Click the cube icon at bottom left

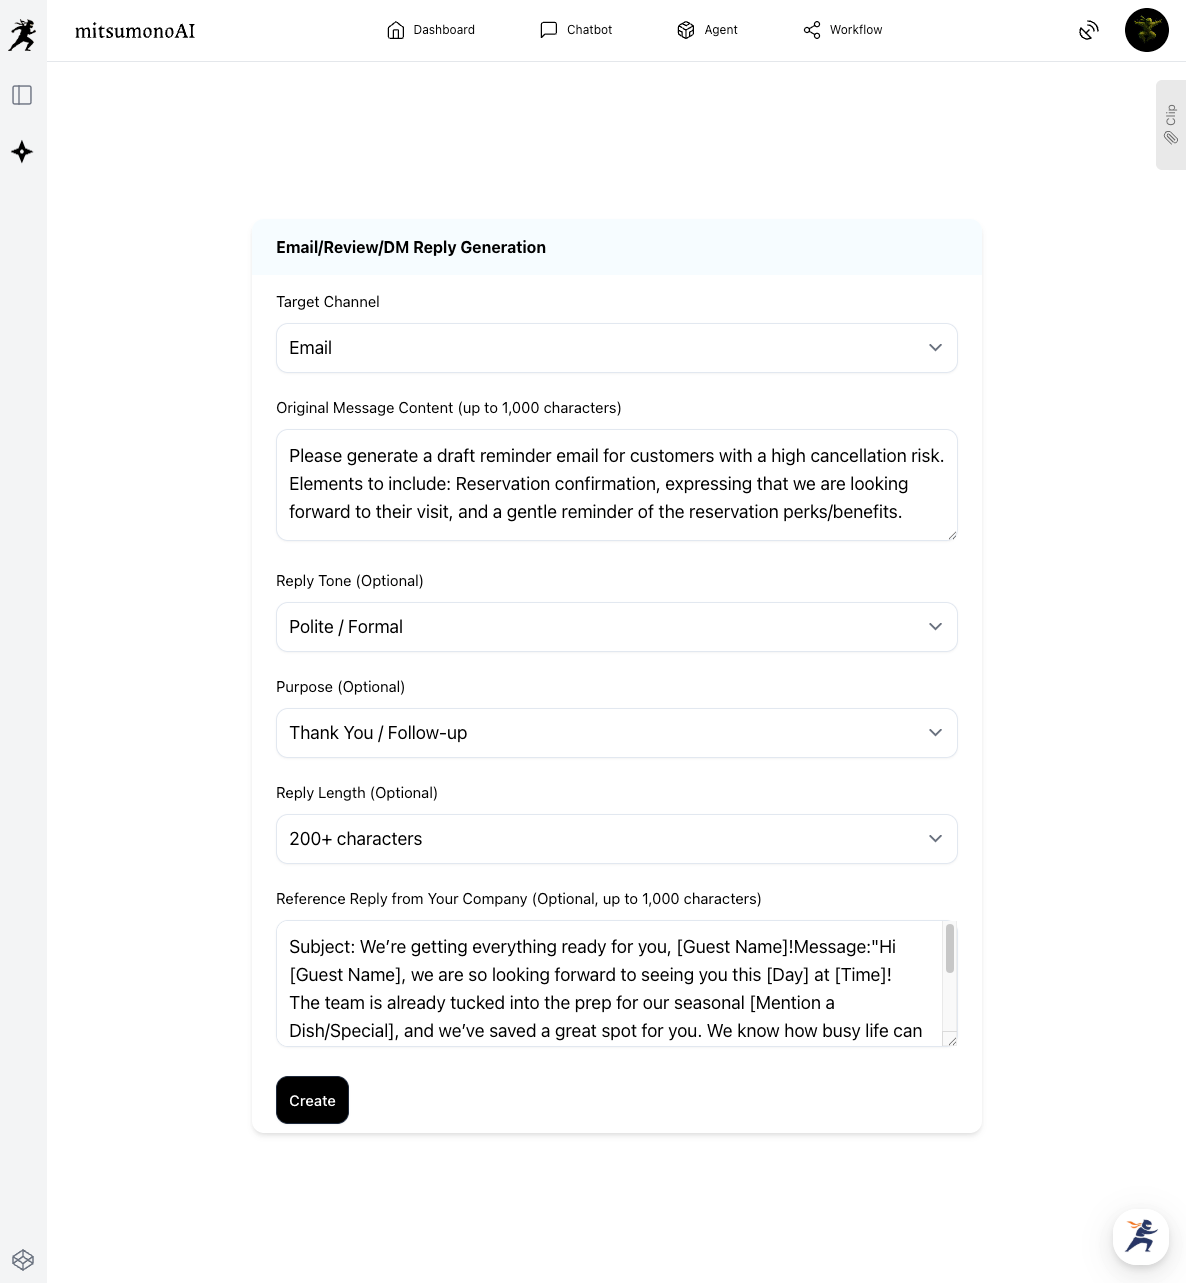23,1260
